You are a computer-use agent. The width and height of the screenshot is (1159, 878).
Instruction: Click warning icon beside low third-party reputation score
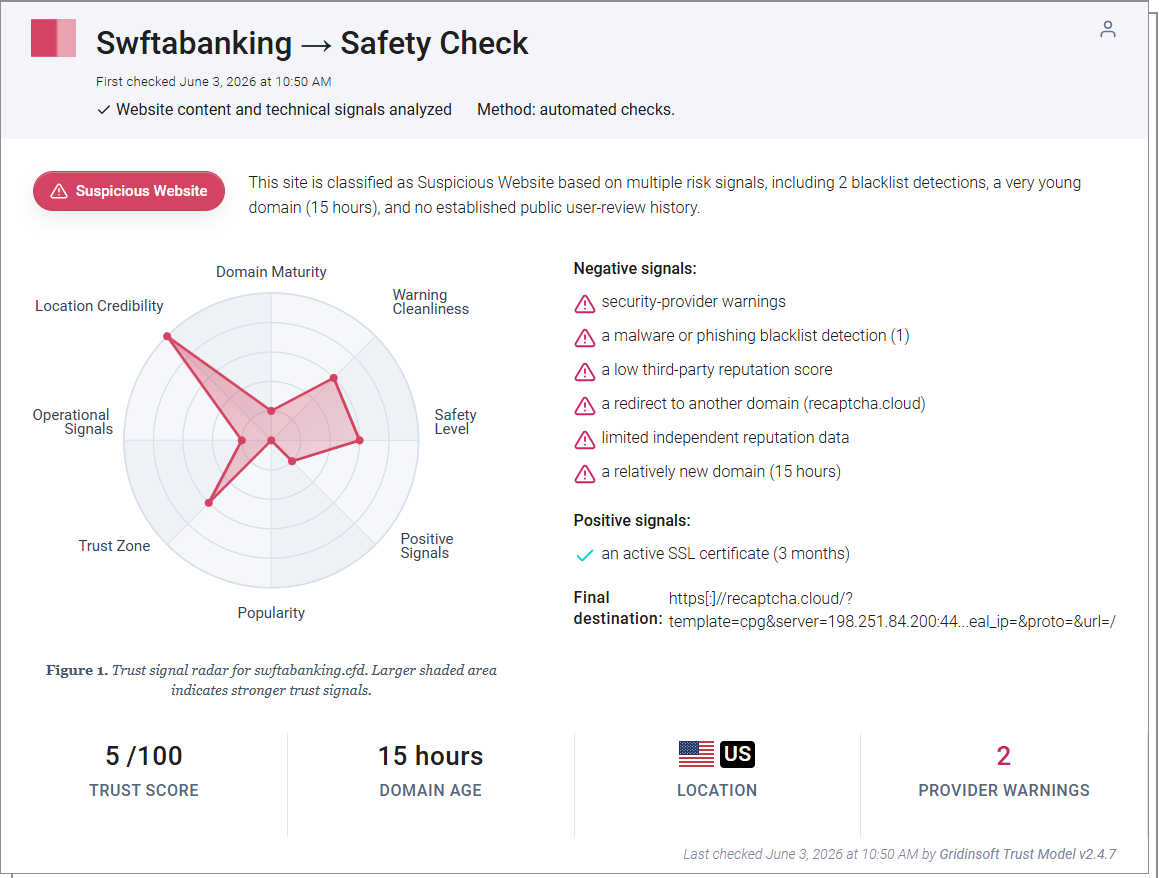tap(585, 371)
